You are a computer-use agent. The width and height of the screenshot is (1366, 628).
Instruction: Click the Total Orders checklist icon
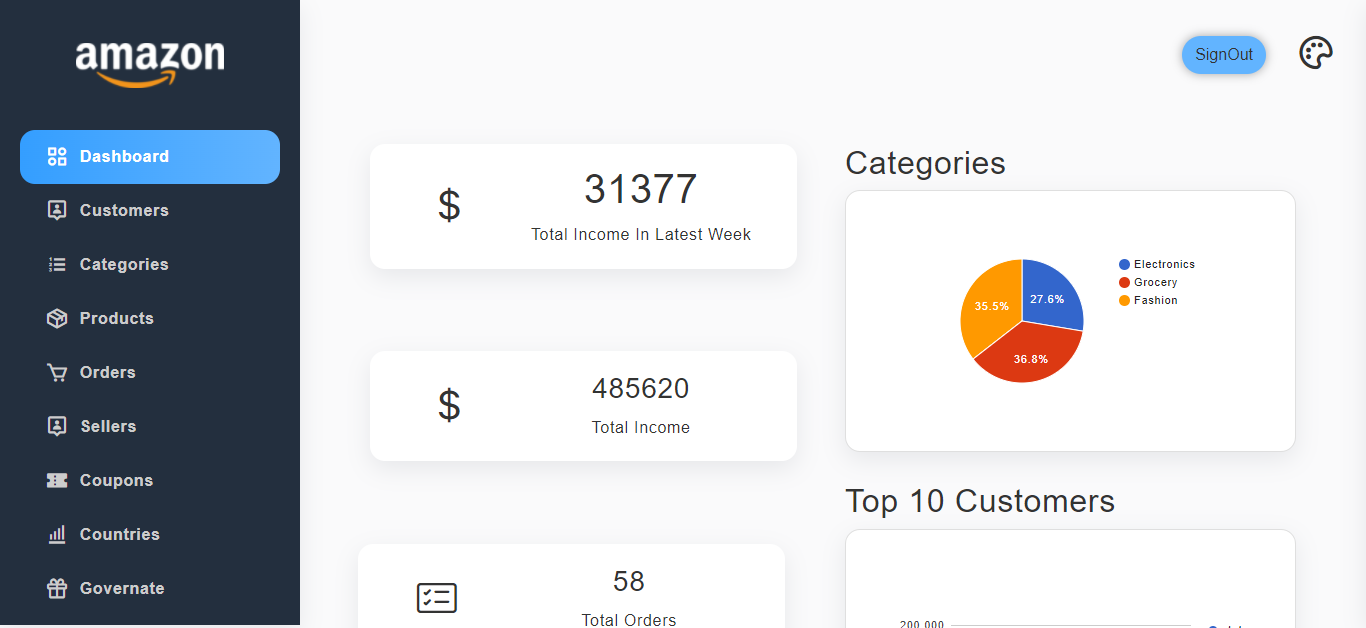coord(436,598)
